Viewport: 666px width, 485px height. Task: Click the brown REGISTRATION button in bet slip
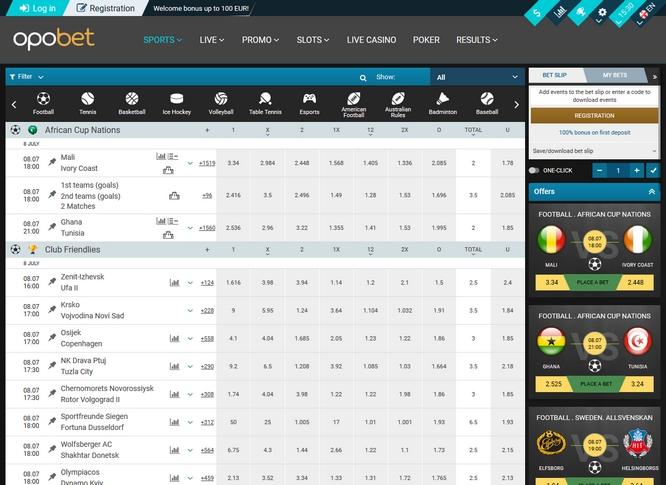click(x=594, y=116)
